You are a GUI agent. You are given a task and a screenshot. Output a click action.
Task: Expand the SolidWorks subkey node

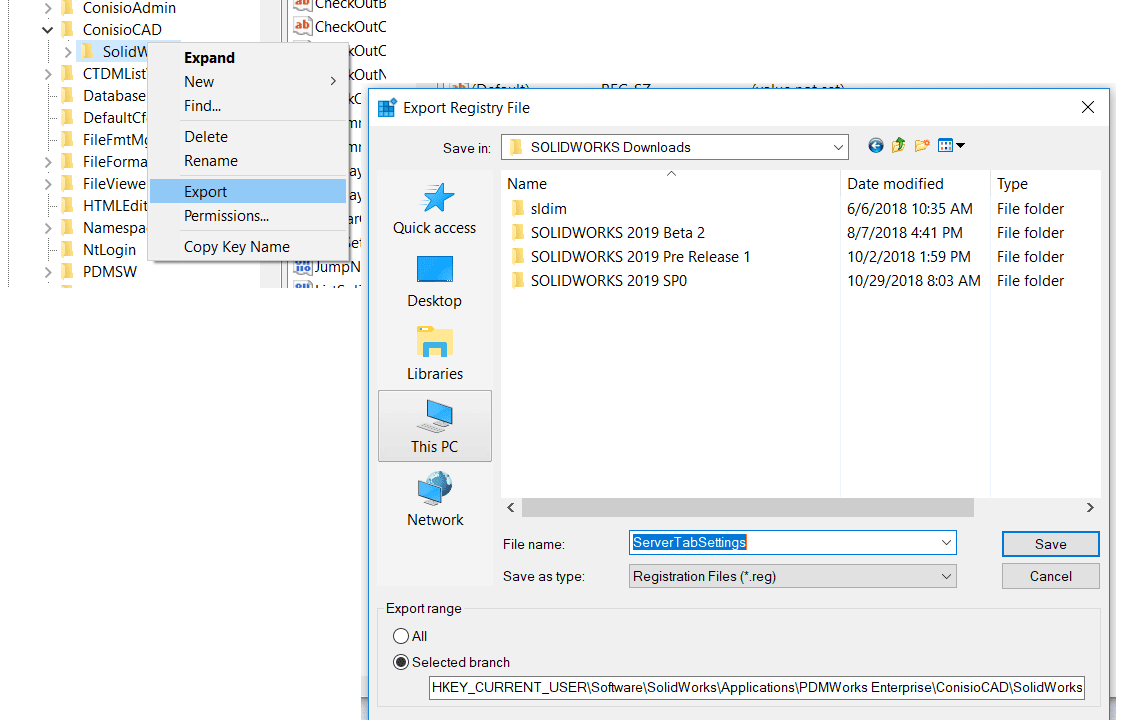(67, 52)
